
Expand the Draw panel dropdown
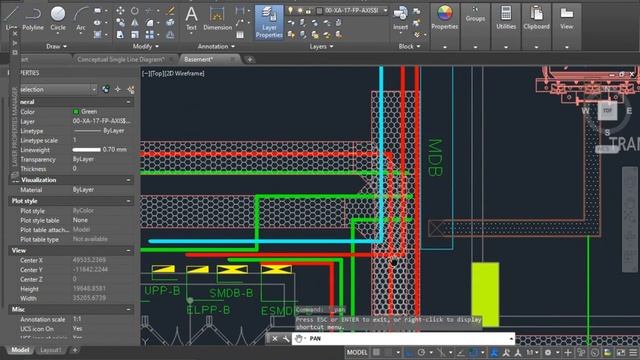pyautogui.click(x=56, y=47)
